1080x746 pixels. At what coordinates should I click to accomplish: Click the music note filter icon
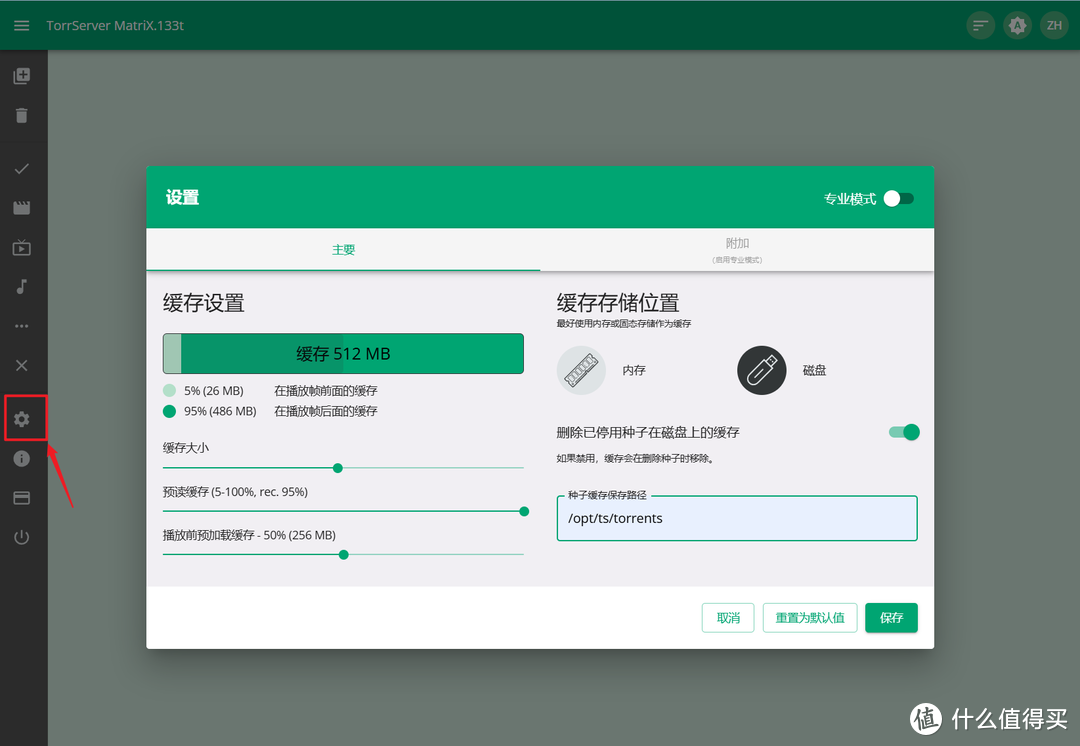(22, 288)
